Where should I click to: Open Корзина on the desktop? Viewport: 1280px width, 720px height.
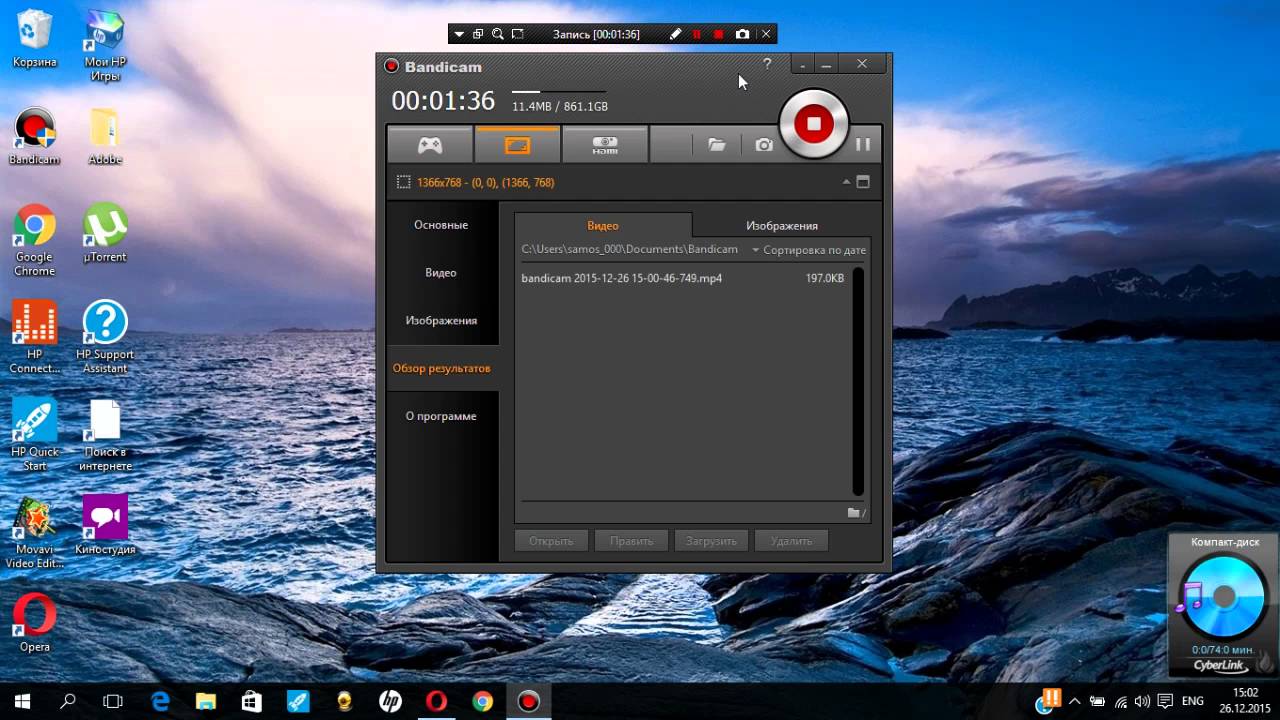[35, 40]
